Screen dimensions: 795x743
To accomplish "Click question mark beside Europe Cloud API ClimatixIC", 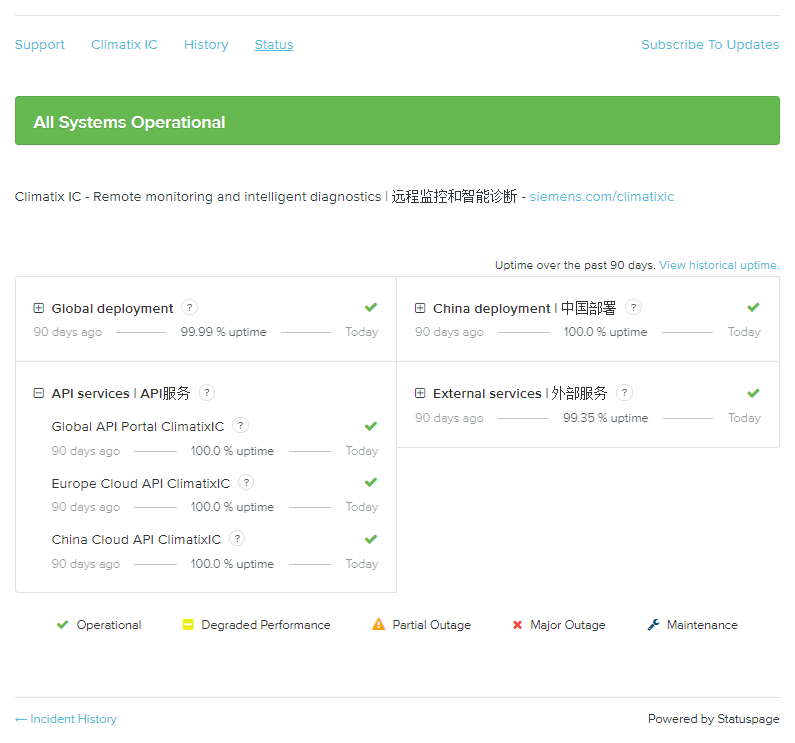I will pyautogui.click(x=246, y=482).
